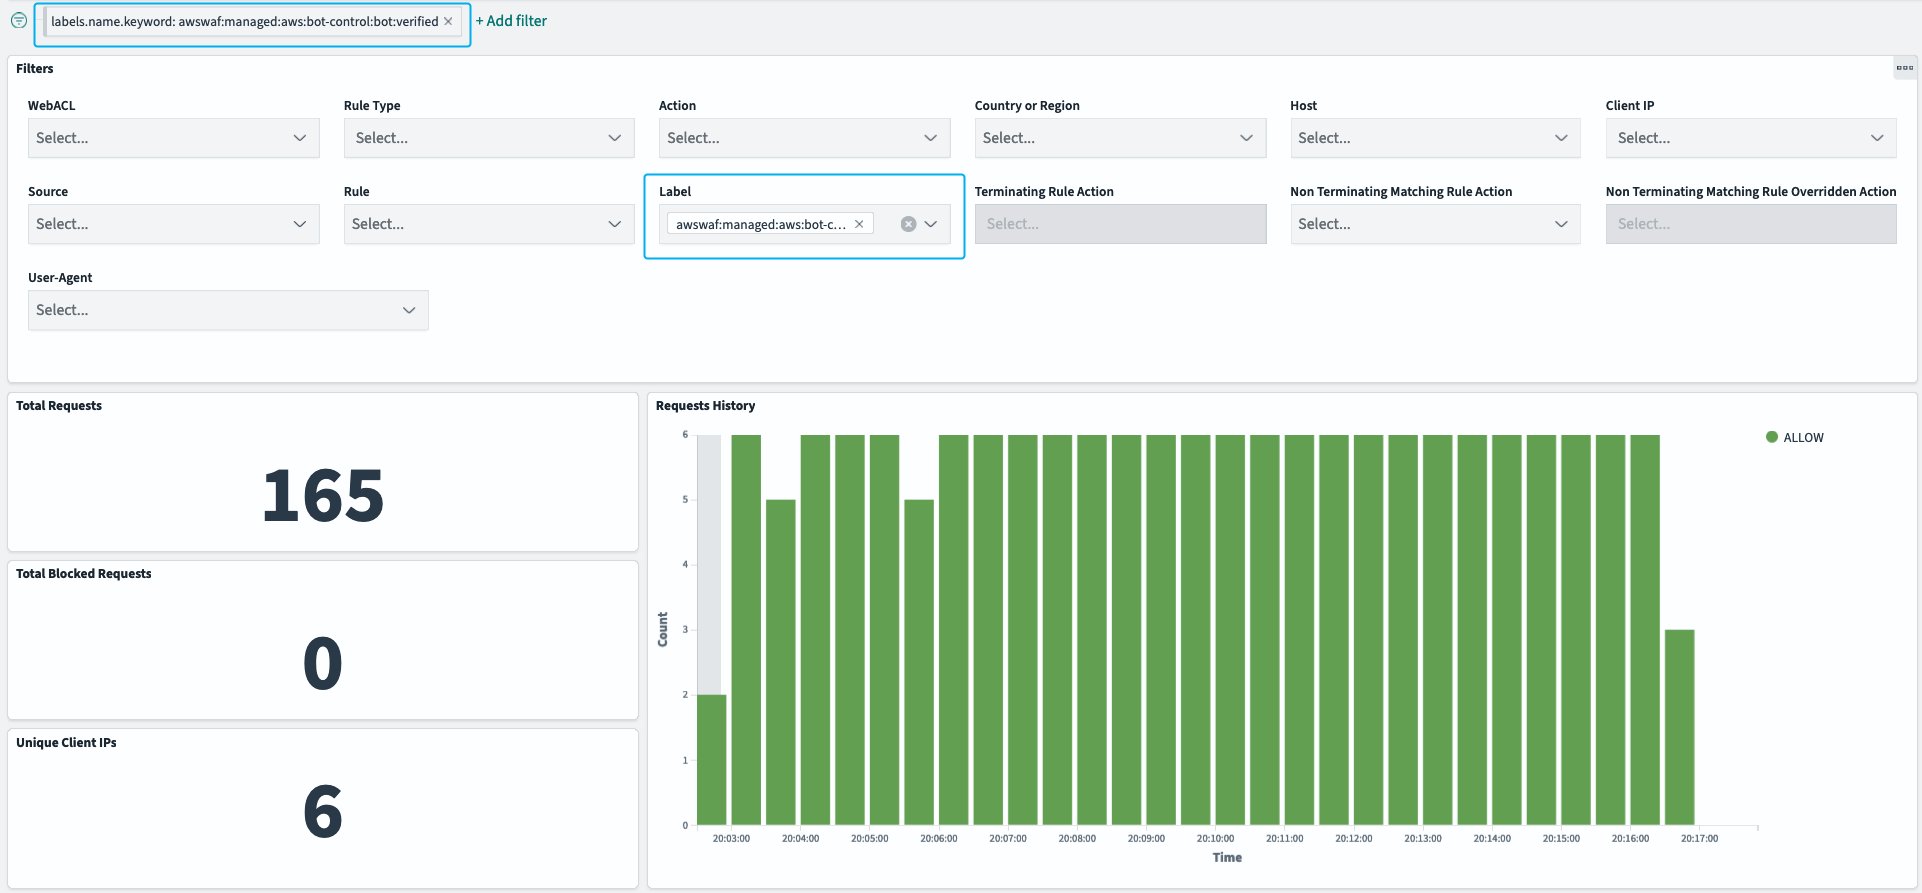Click Add filter link

point(511,21)
